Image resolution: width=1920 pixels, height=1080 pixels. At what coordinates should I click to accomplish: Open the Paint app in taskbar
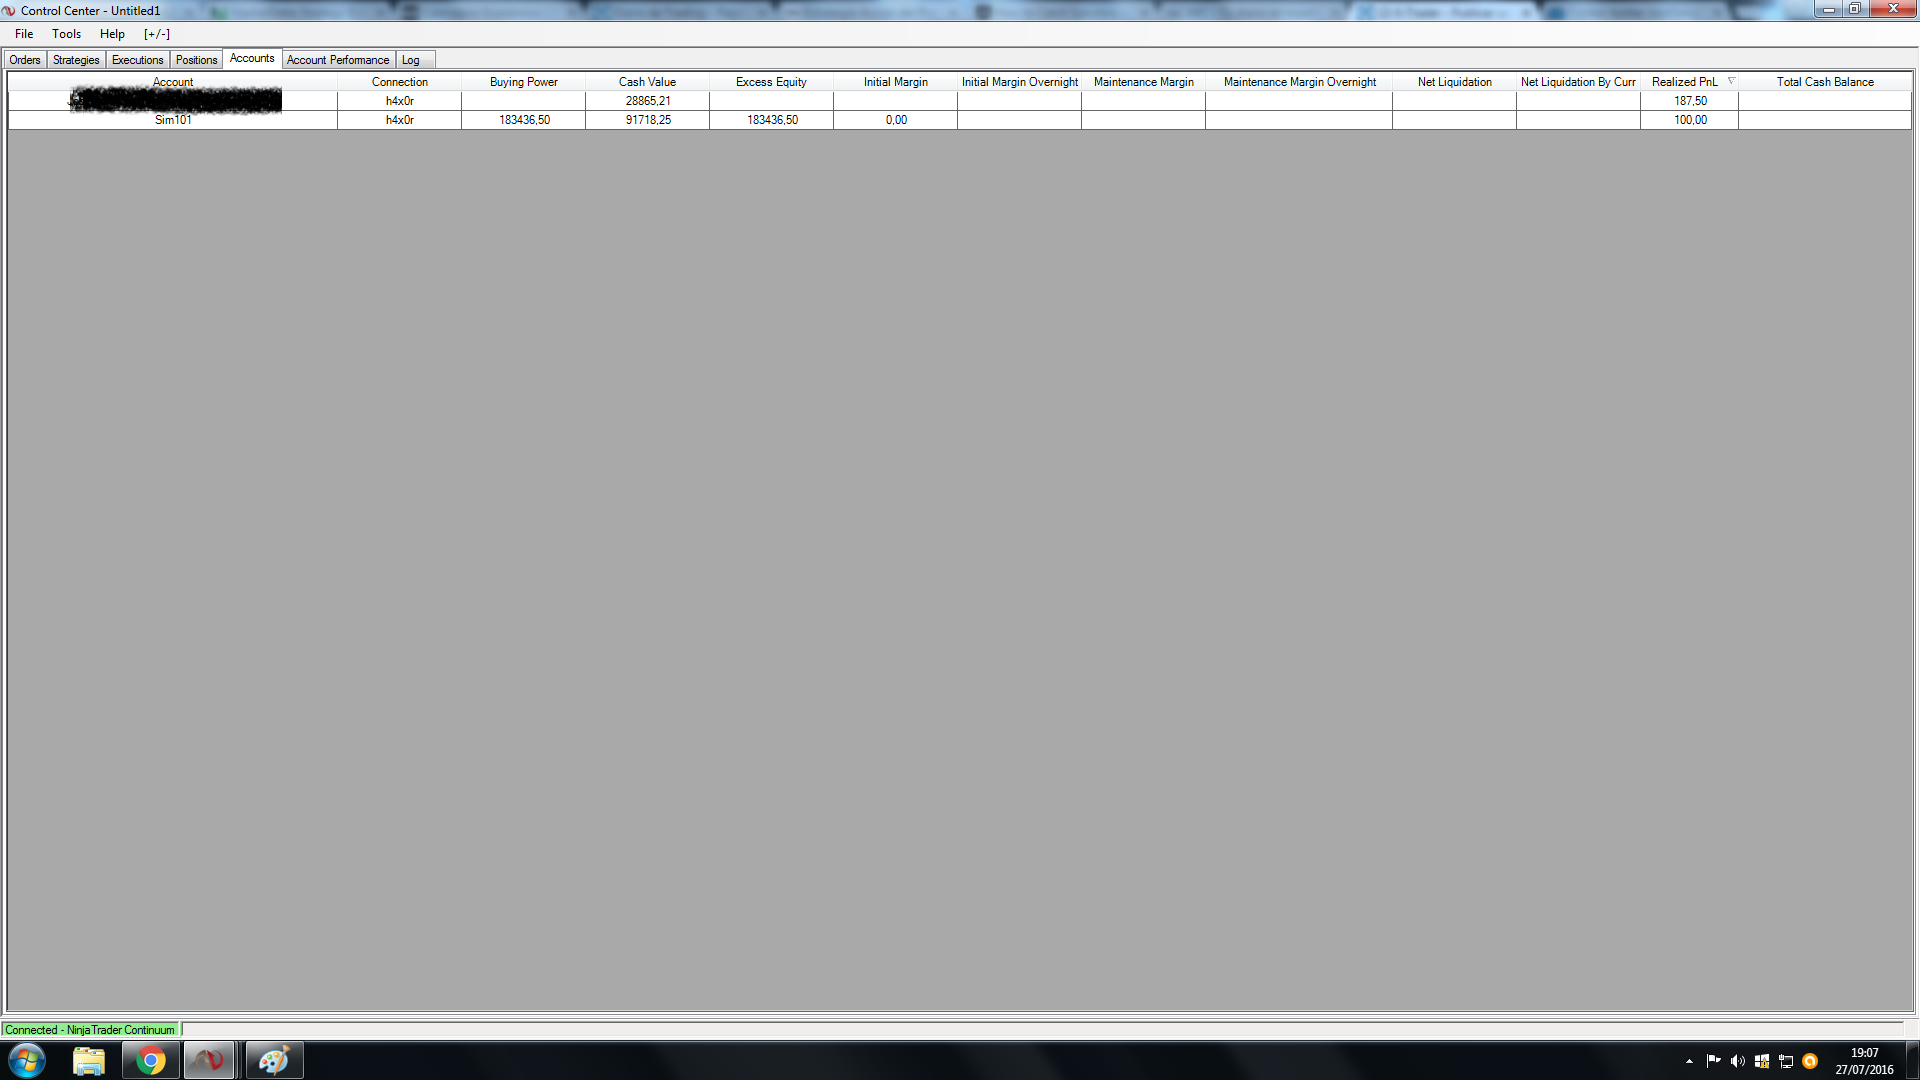click(x=273, y=1060)
